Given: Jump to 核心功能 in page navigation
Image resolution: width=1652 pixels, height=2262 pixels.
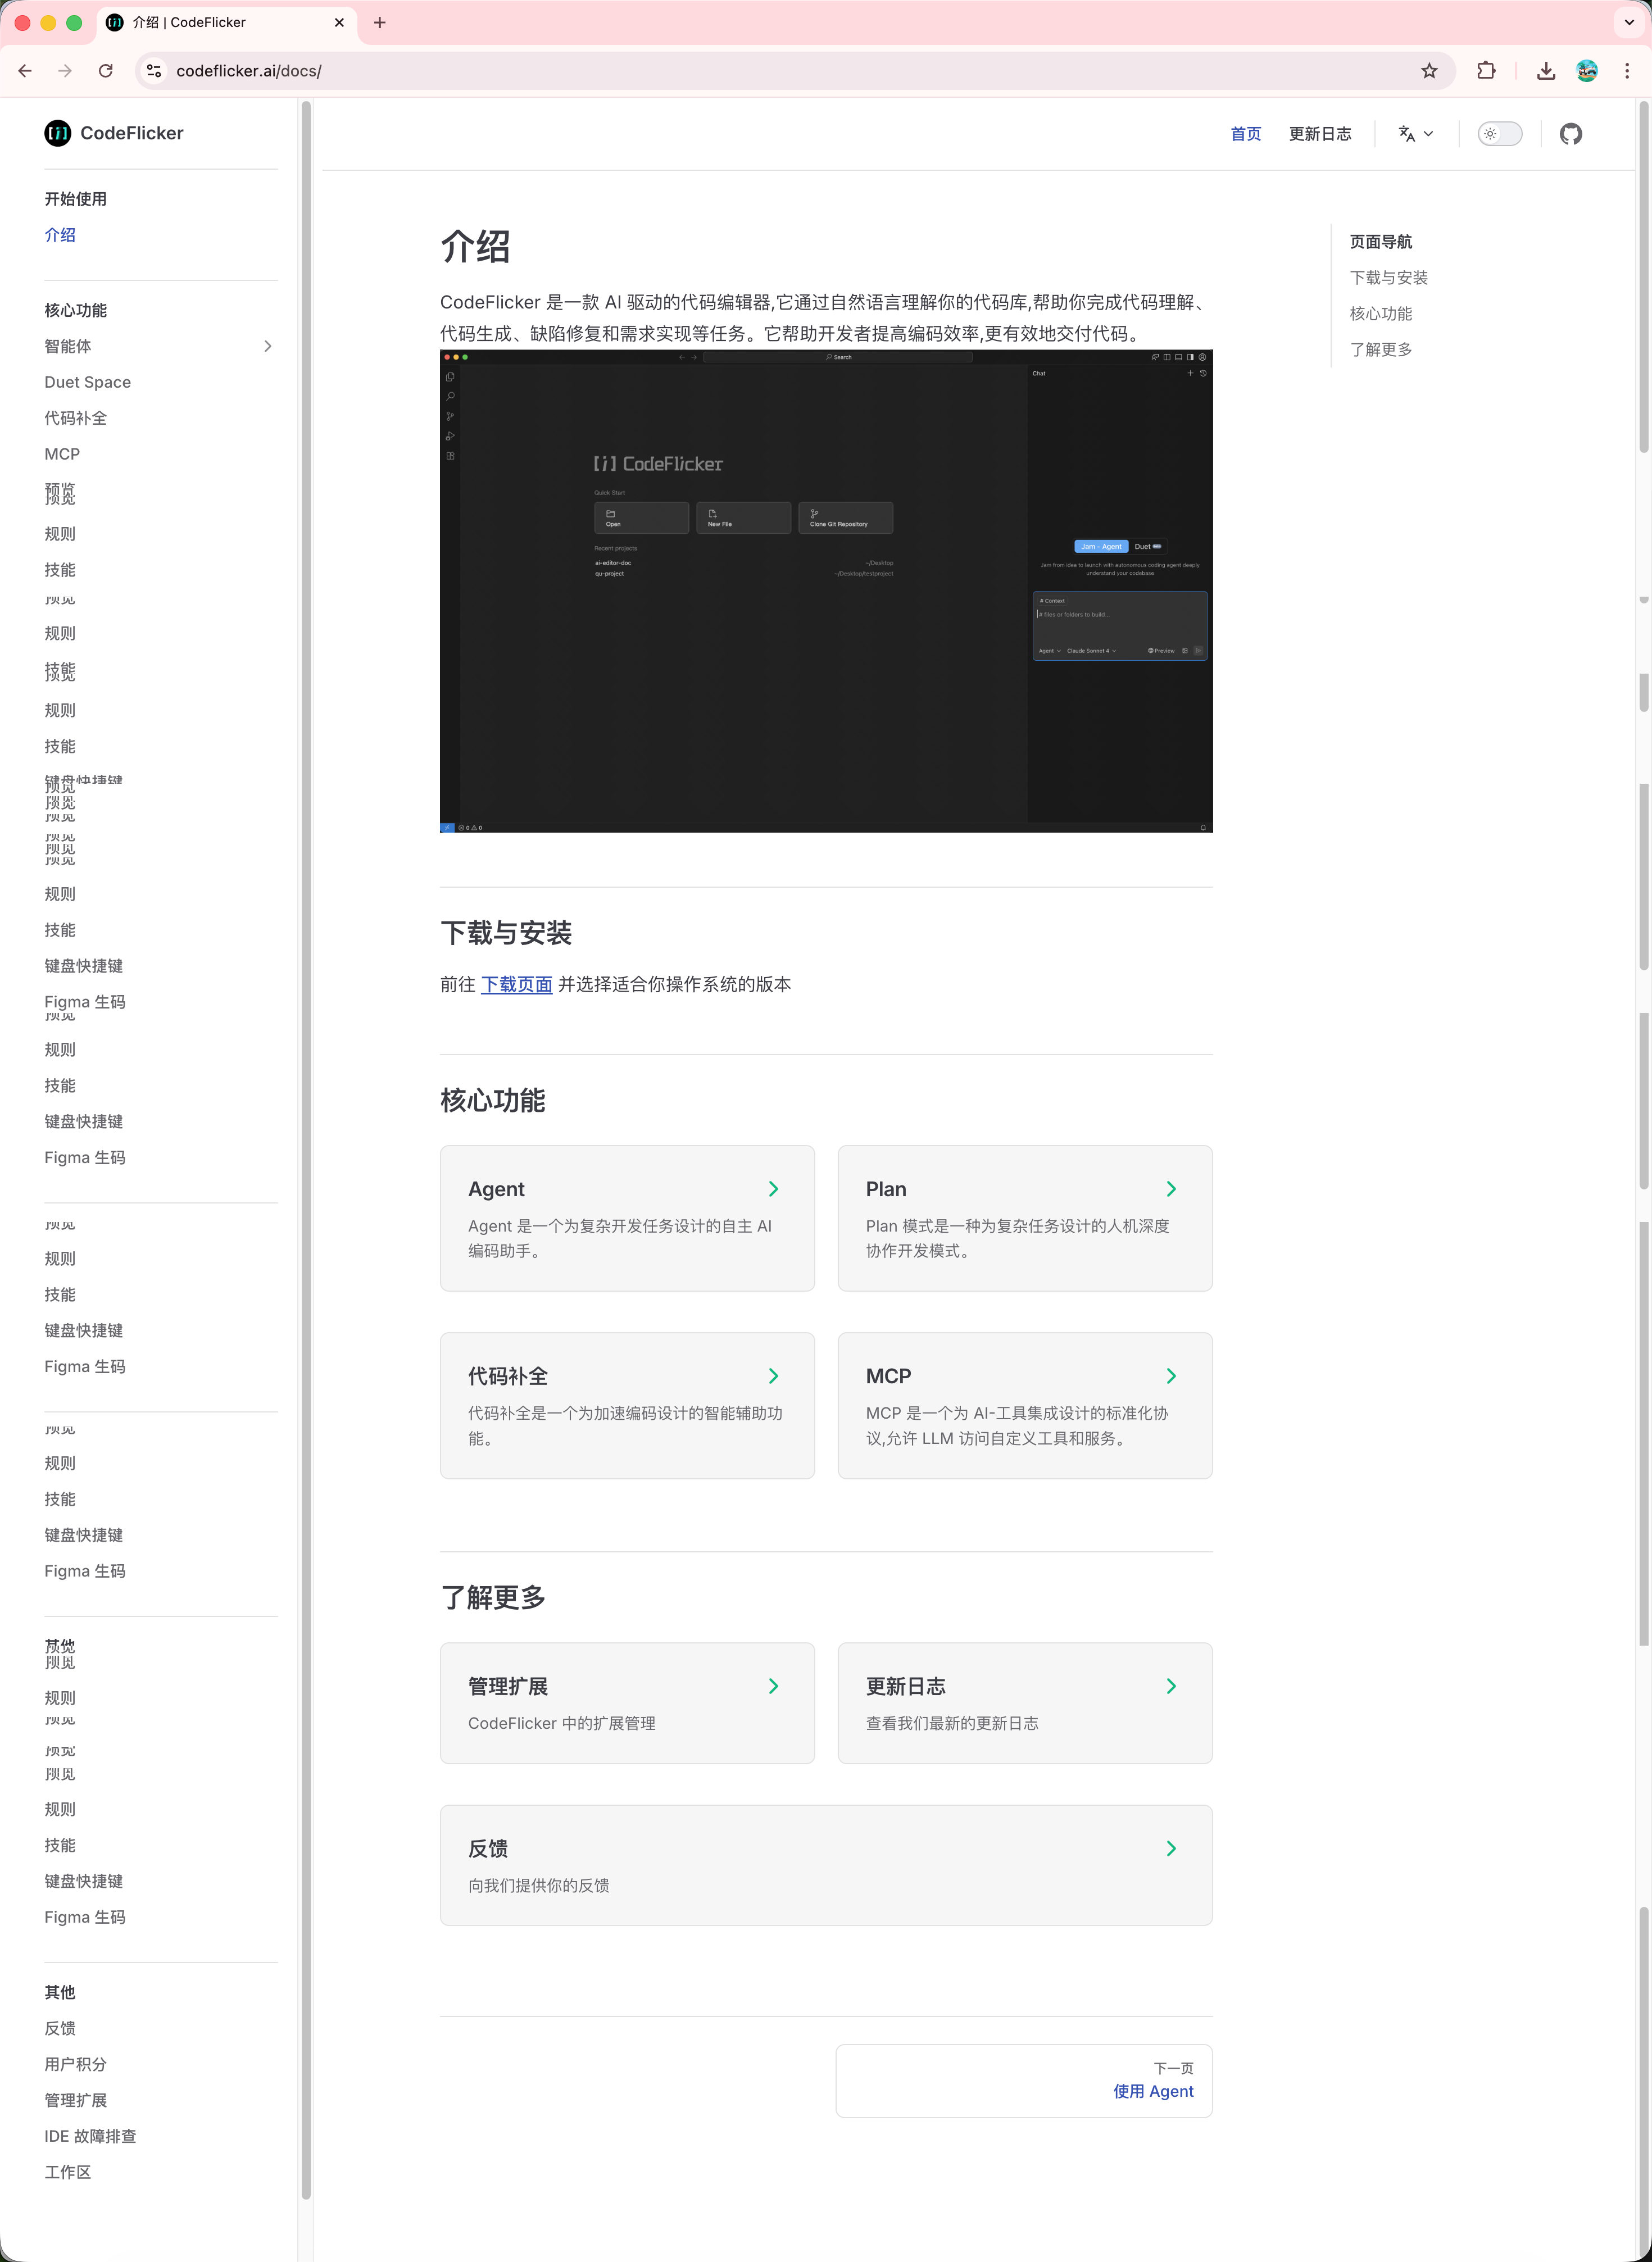Looking at the screenshot, I should [1380, 314].
